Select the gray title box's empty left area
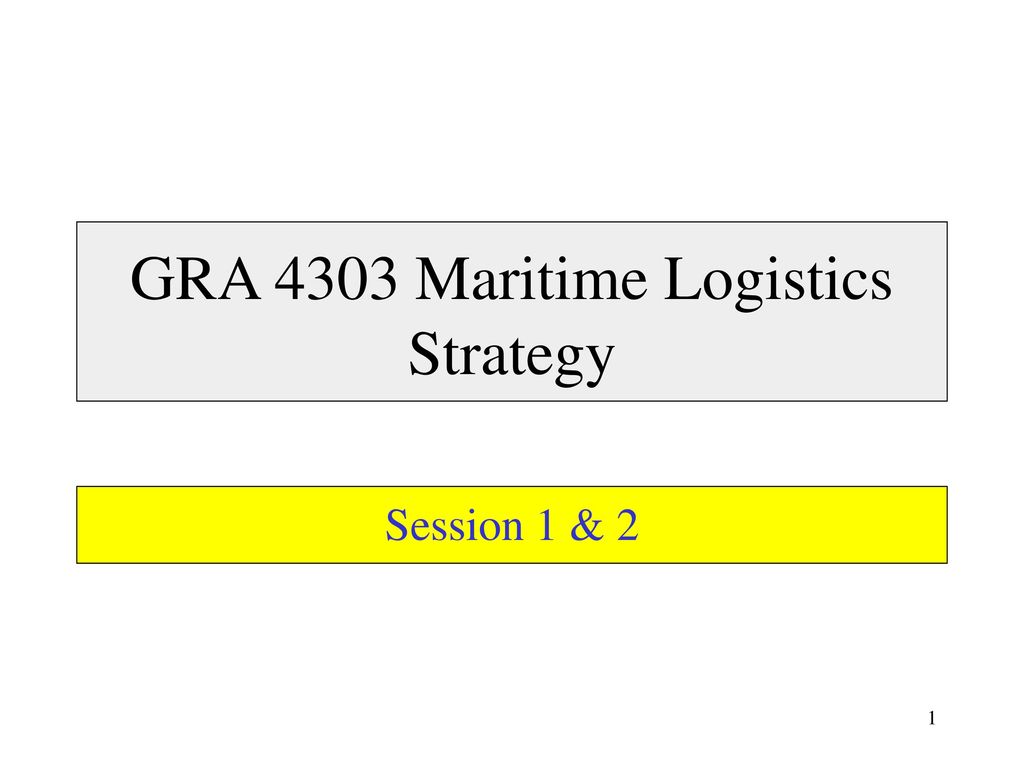 pyautogui.click(x=103, y=312)
